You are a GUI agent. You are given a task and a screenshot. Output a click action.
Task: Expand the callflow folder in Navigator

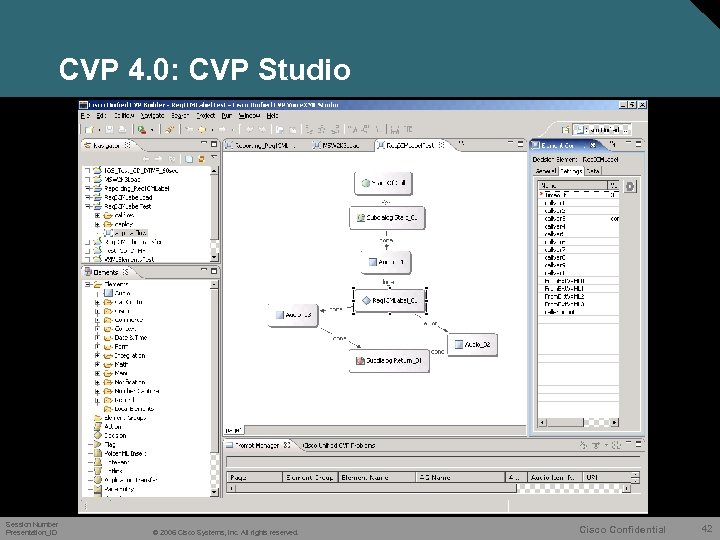point(97,215)
